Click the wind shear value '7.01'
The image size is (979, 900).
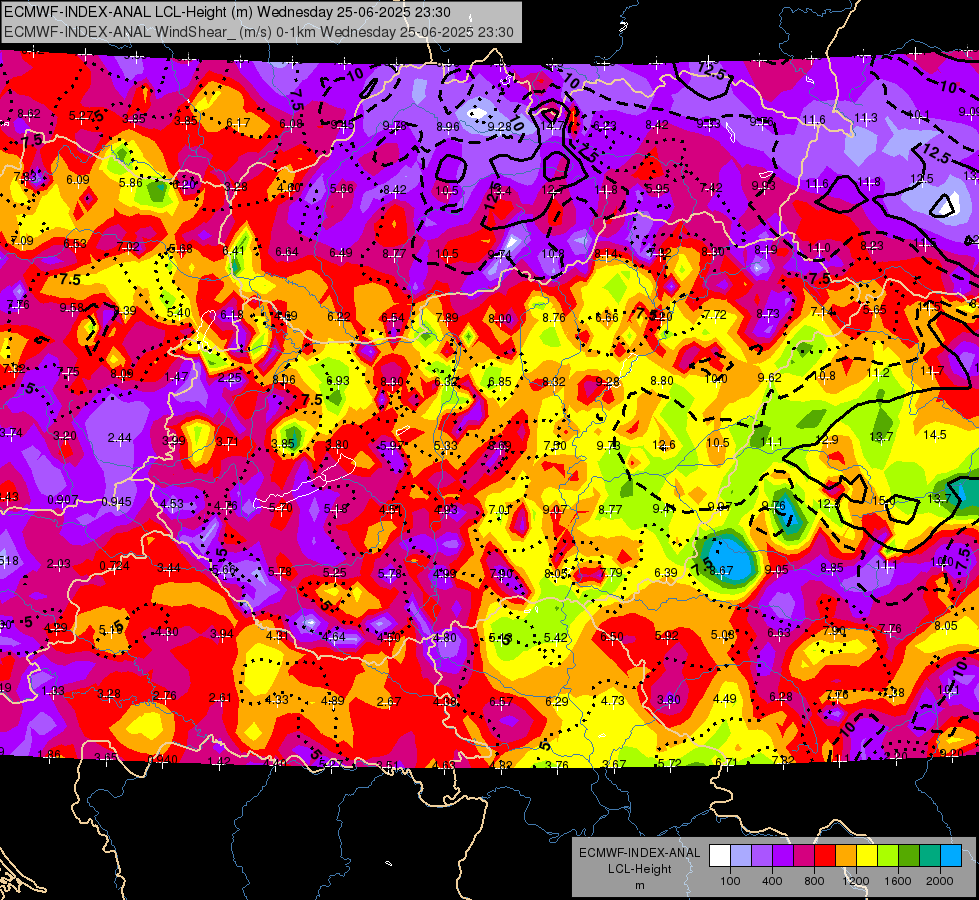tap(499, 510)
